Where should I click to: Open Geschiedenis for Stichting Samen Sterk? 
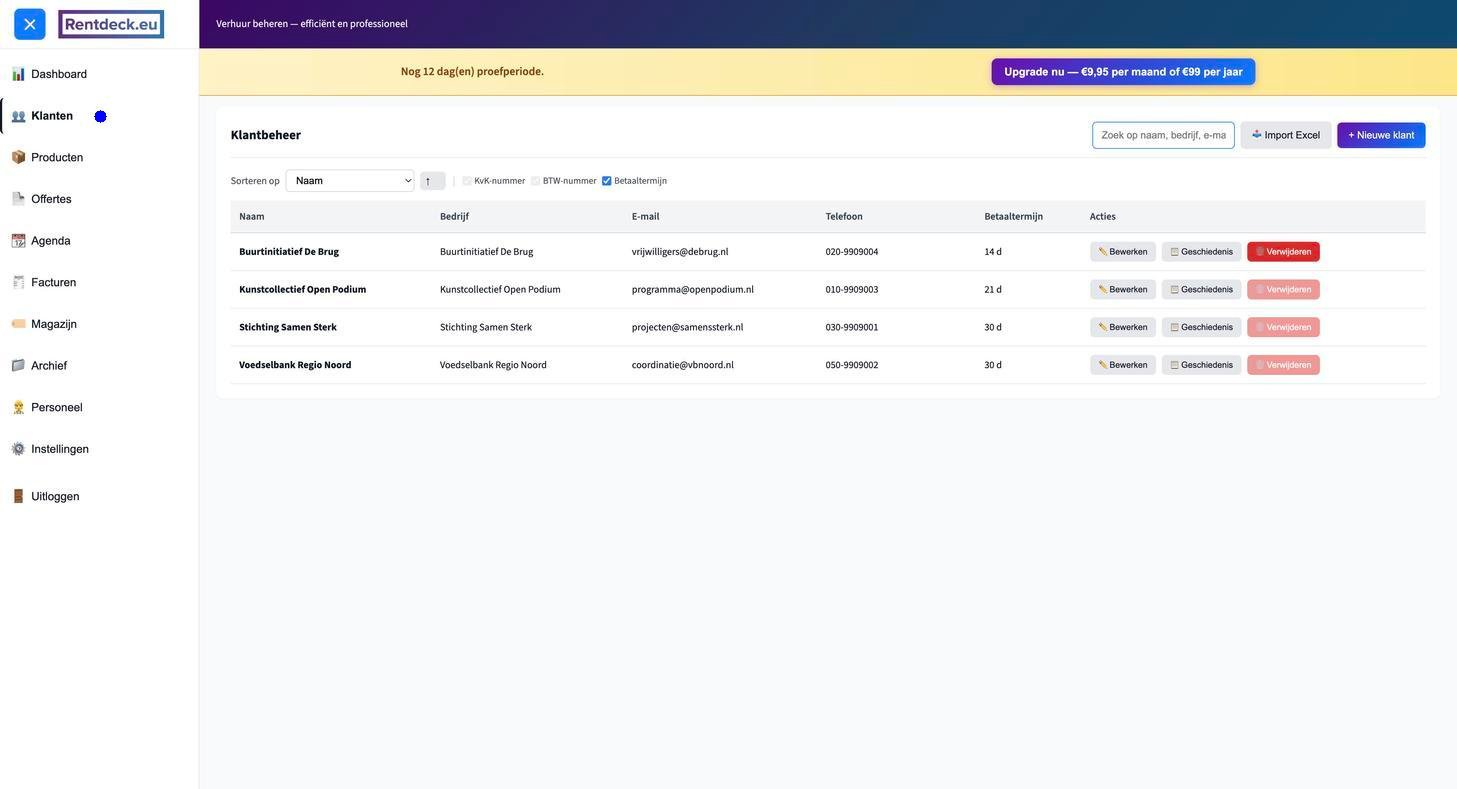pos(1201,327)
